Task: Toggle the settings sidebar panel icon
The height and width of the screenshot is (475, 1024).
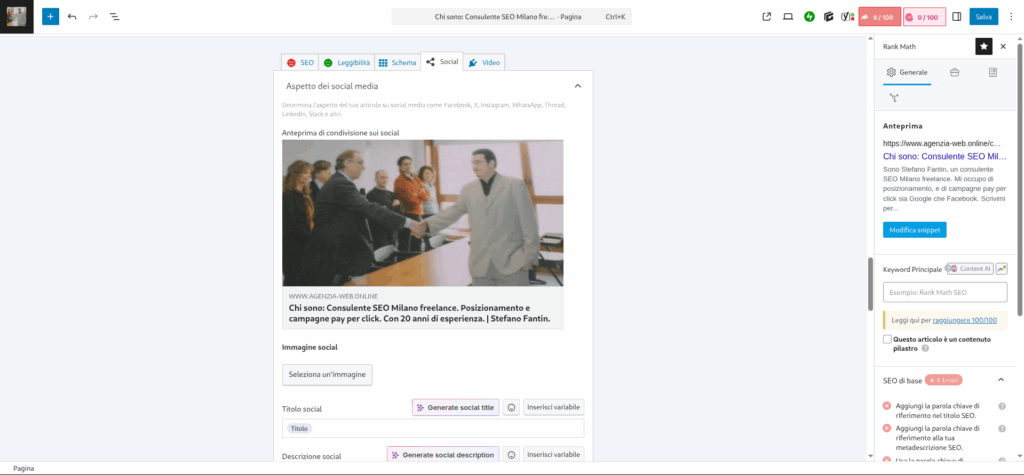Action: (957, 17)
